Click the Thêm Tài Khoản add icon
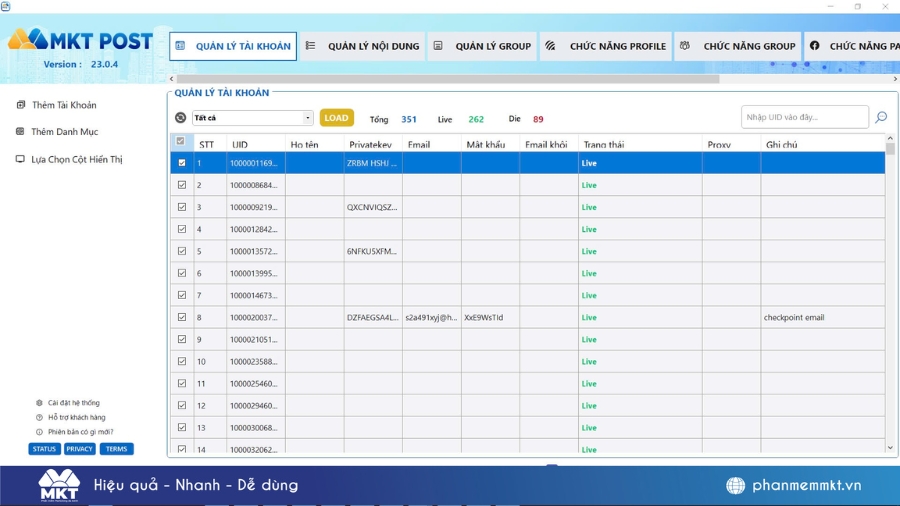This screenshot has height=506, width=900. tap(21, 104)
